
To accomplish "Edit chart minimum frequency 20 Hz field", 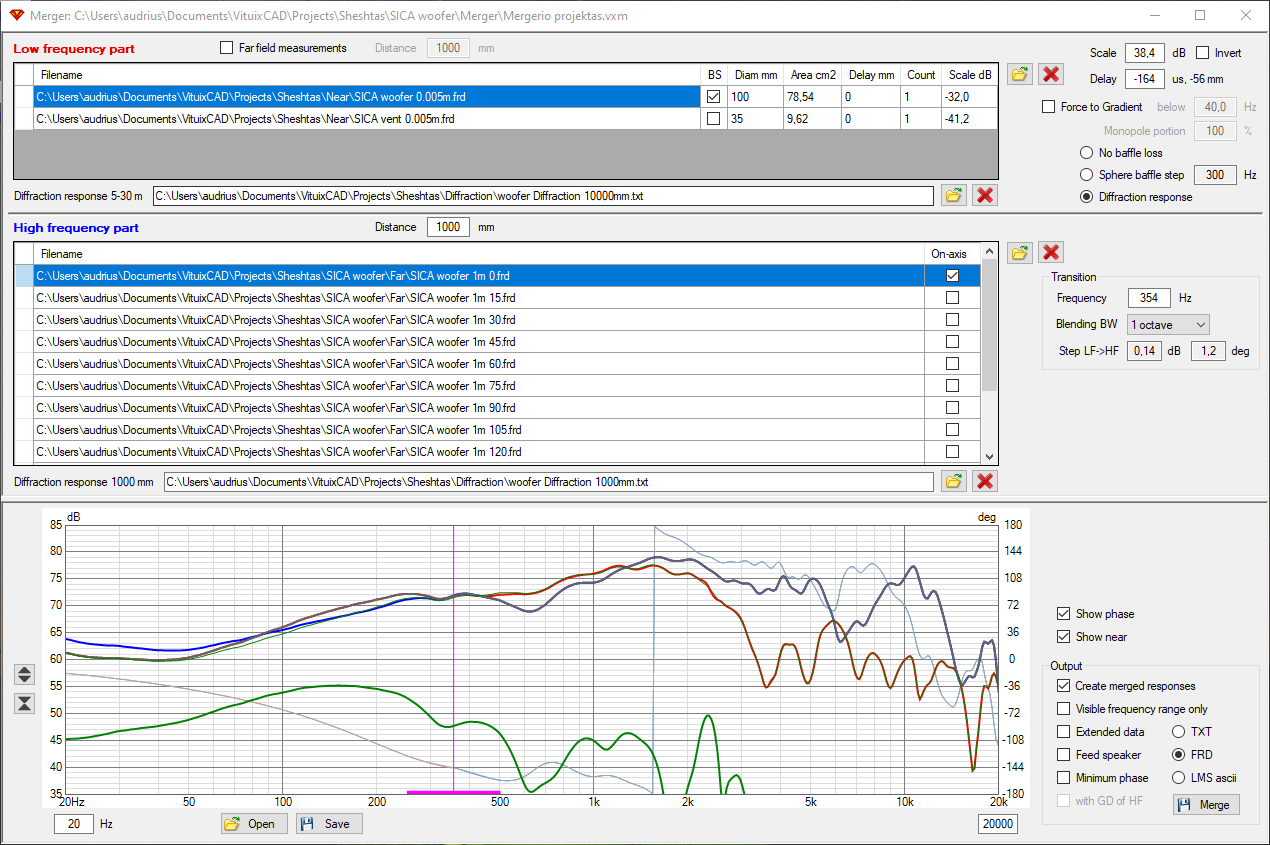I will (x=73, y=824).
